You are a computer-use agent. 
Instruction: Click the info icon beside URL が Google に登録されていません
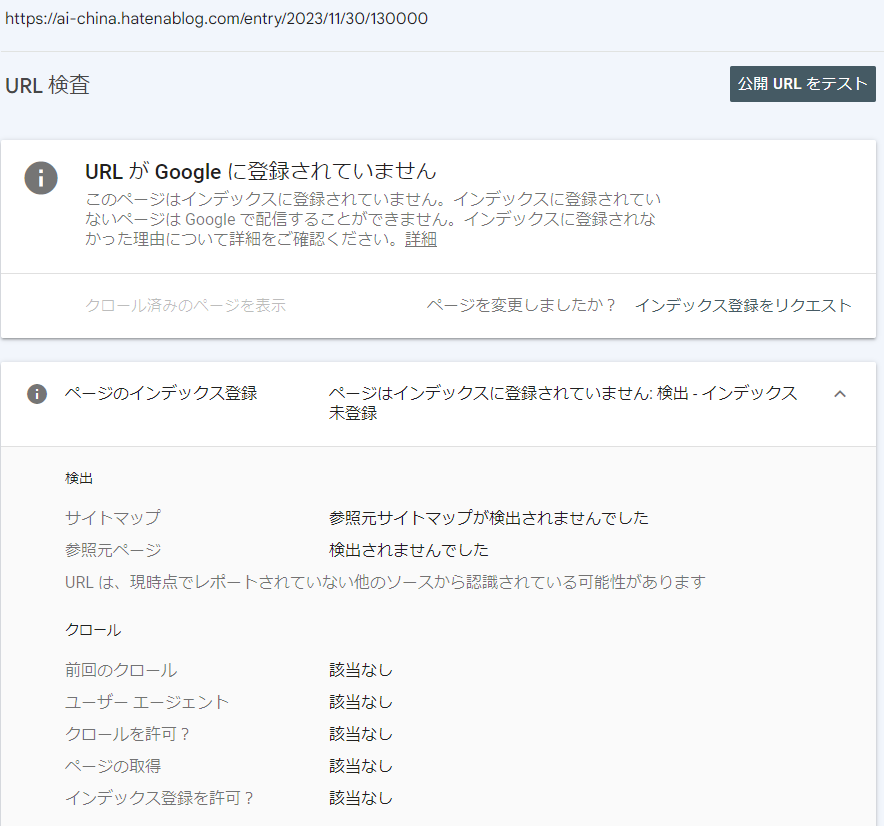pos(41,178)
